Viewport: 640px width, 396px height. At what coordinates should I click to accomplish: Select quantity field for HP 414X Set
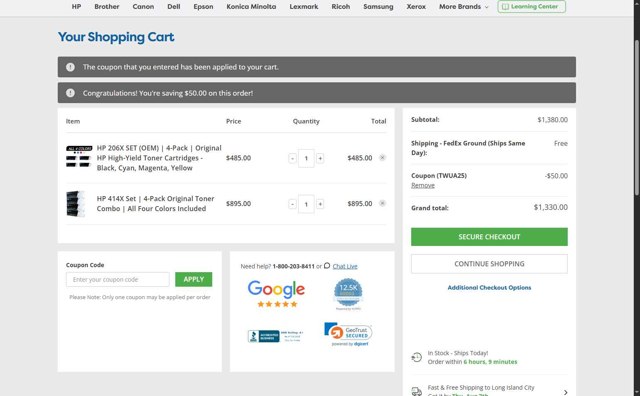pyautogui.click(x=306, y=204)
